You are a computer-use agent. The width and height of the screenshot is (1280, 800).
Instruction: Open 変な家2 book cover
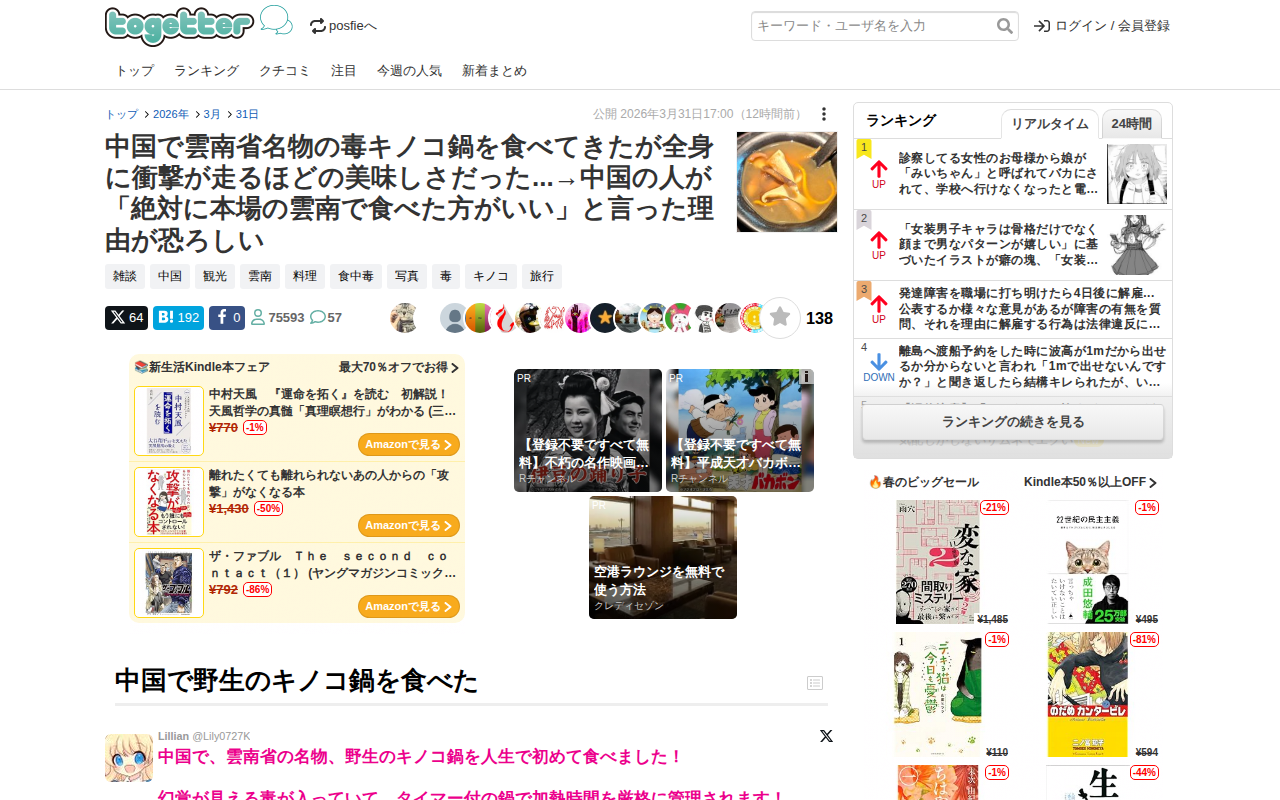coord(938,562)
